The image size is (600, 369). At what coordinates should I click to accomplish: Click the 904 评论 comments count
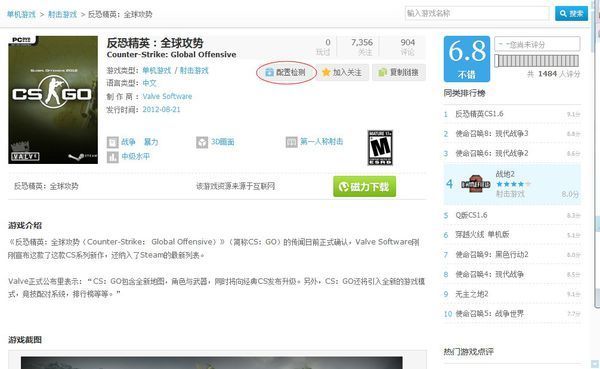coord(407,47)
